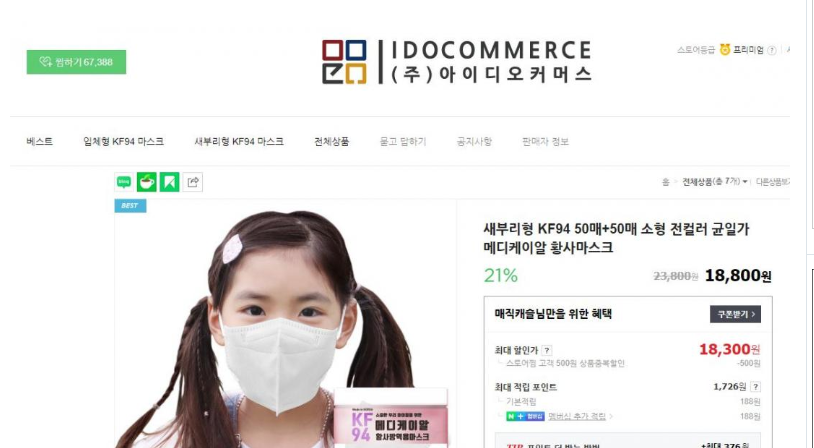Viewport: 814px width, 448px height.
Task: Open the 전체상품 menu tab
Action: 331,141
